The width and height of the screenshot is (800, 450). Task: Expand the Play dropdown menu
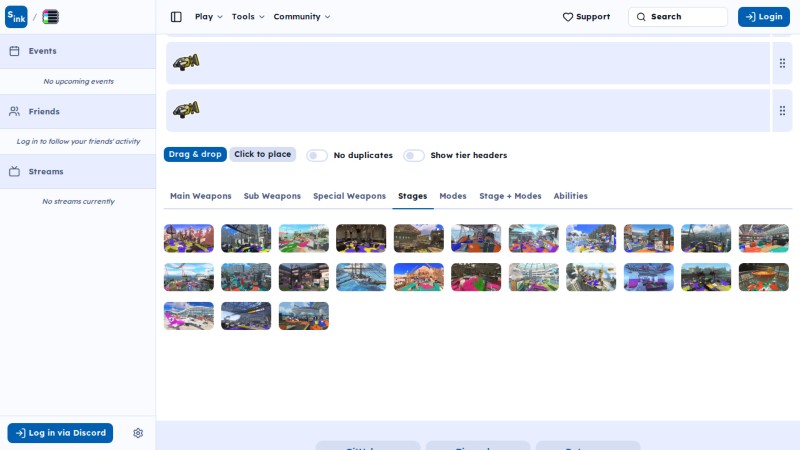pos(209,17)
